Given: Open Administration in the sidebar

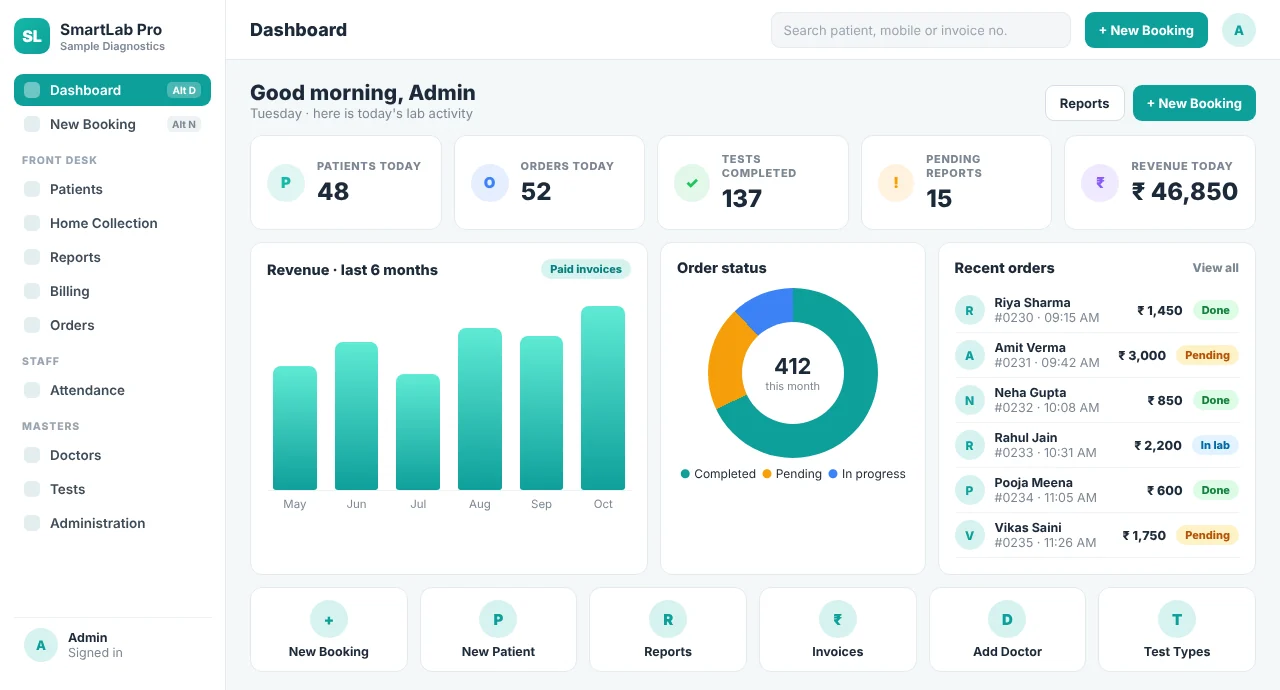Looking at the screenshot, I should coord(112,523).
